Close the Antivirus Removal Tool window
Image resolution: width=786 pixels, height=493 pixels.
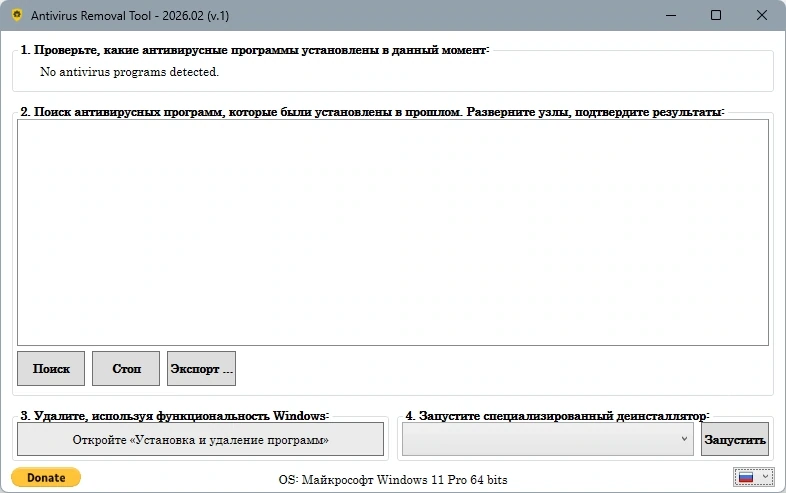tap(762, 16)
